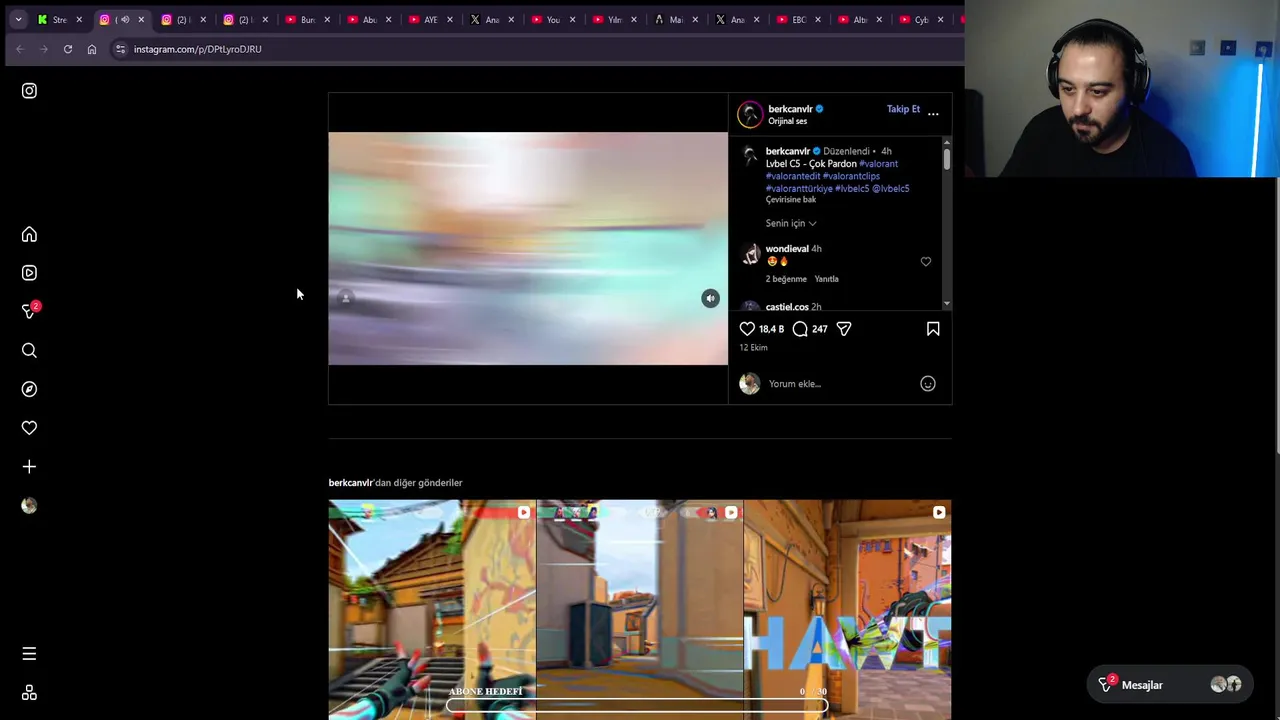Open hamburger More menu in sidebar
Image resolution: width=1280 pixels, height=720 pixels.
coord(29,654)
